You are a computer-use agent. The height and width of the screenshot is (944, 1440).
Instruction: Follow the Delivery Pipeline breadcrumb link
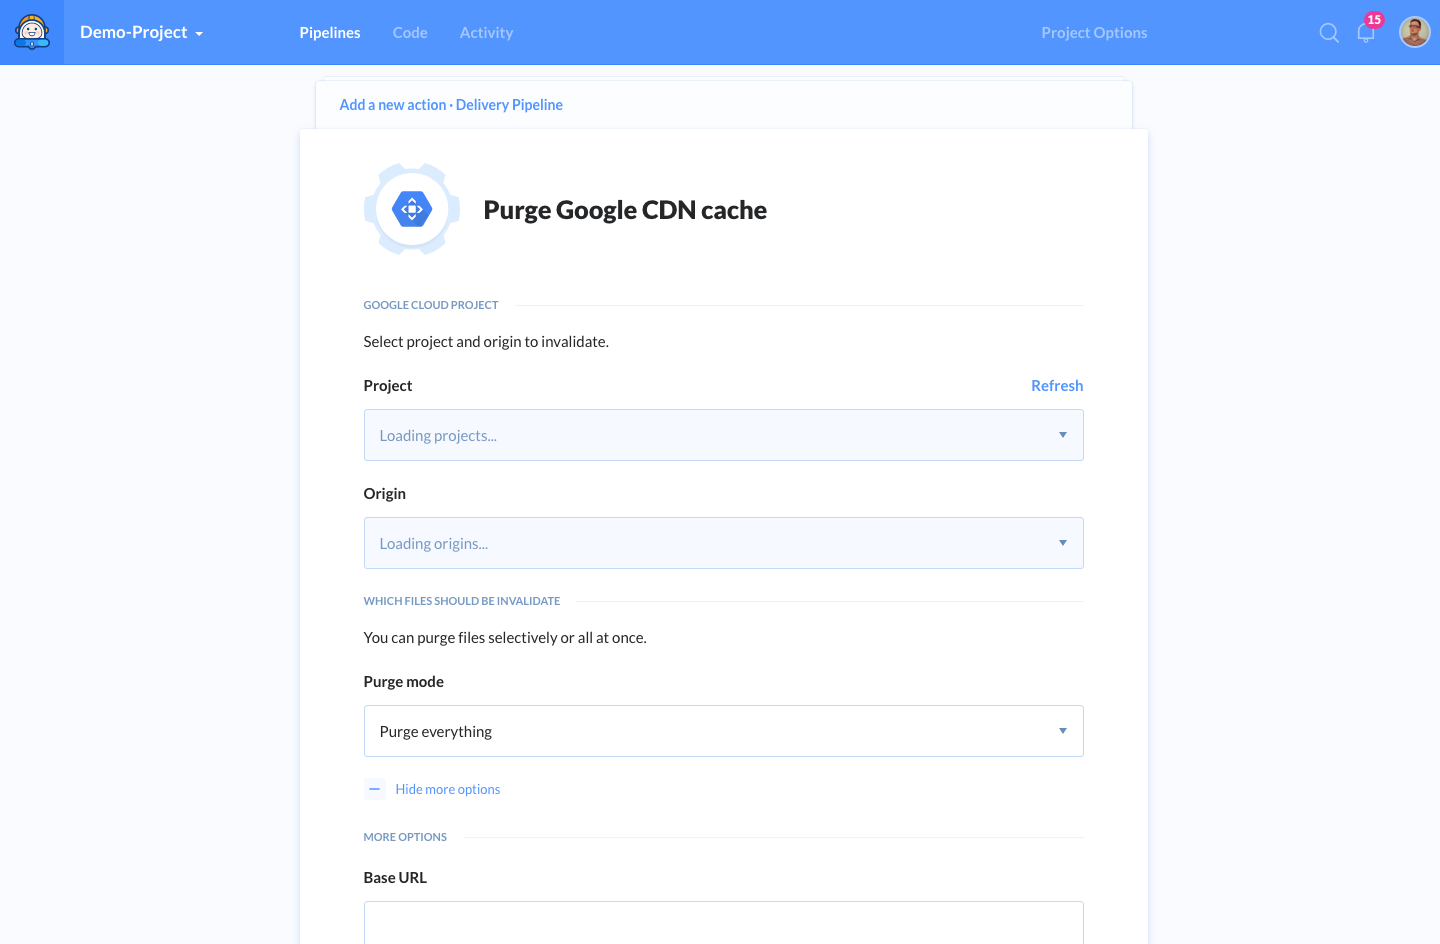509,105
